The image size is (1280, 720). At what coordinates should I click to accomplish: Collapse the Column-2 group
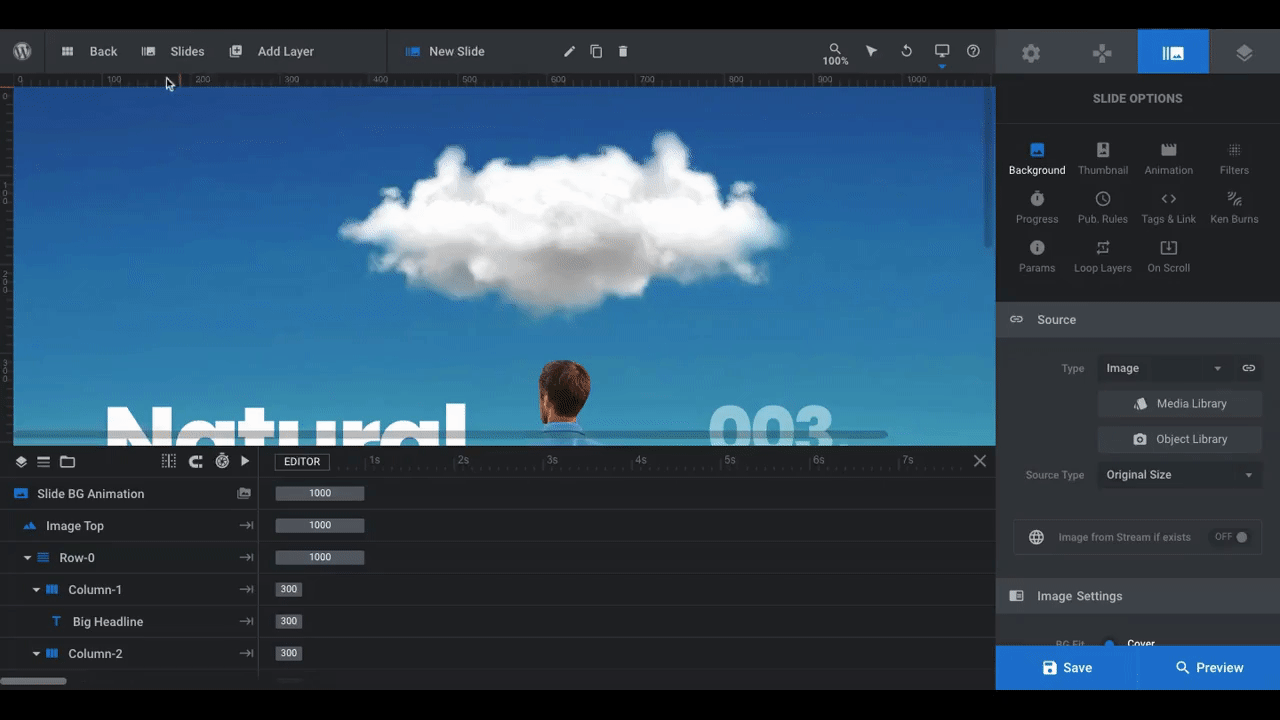tap(37, 654)
